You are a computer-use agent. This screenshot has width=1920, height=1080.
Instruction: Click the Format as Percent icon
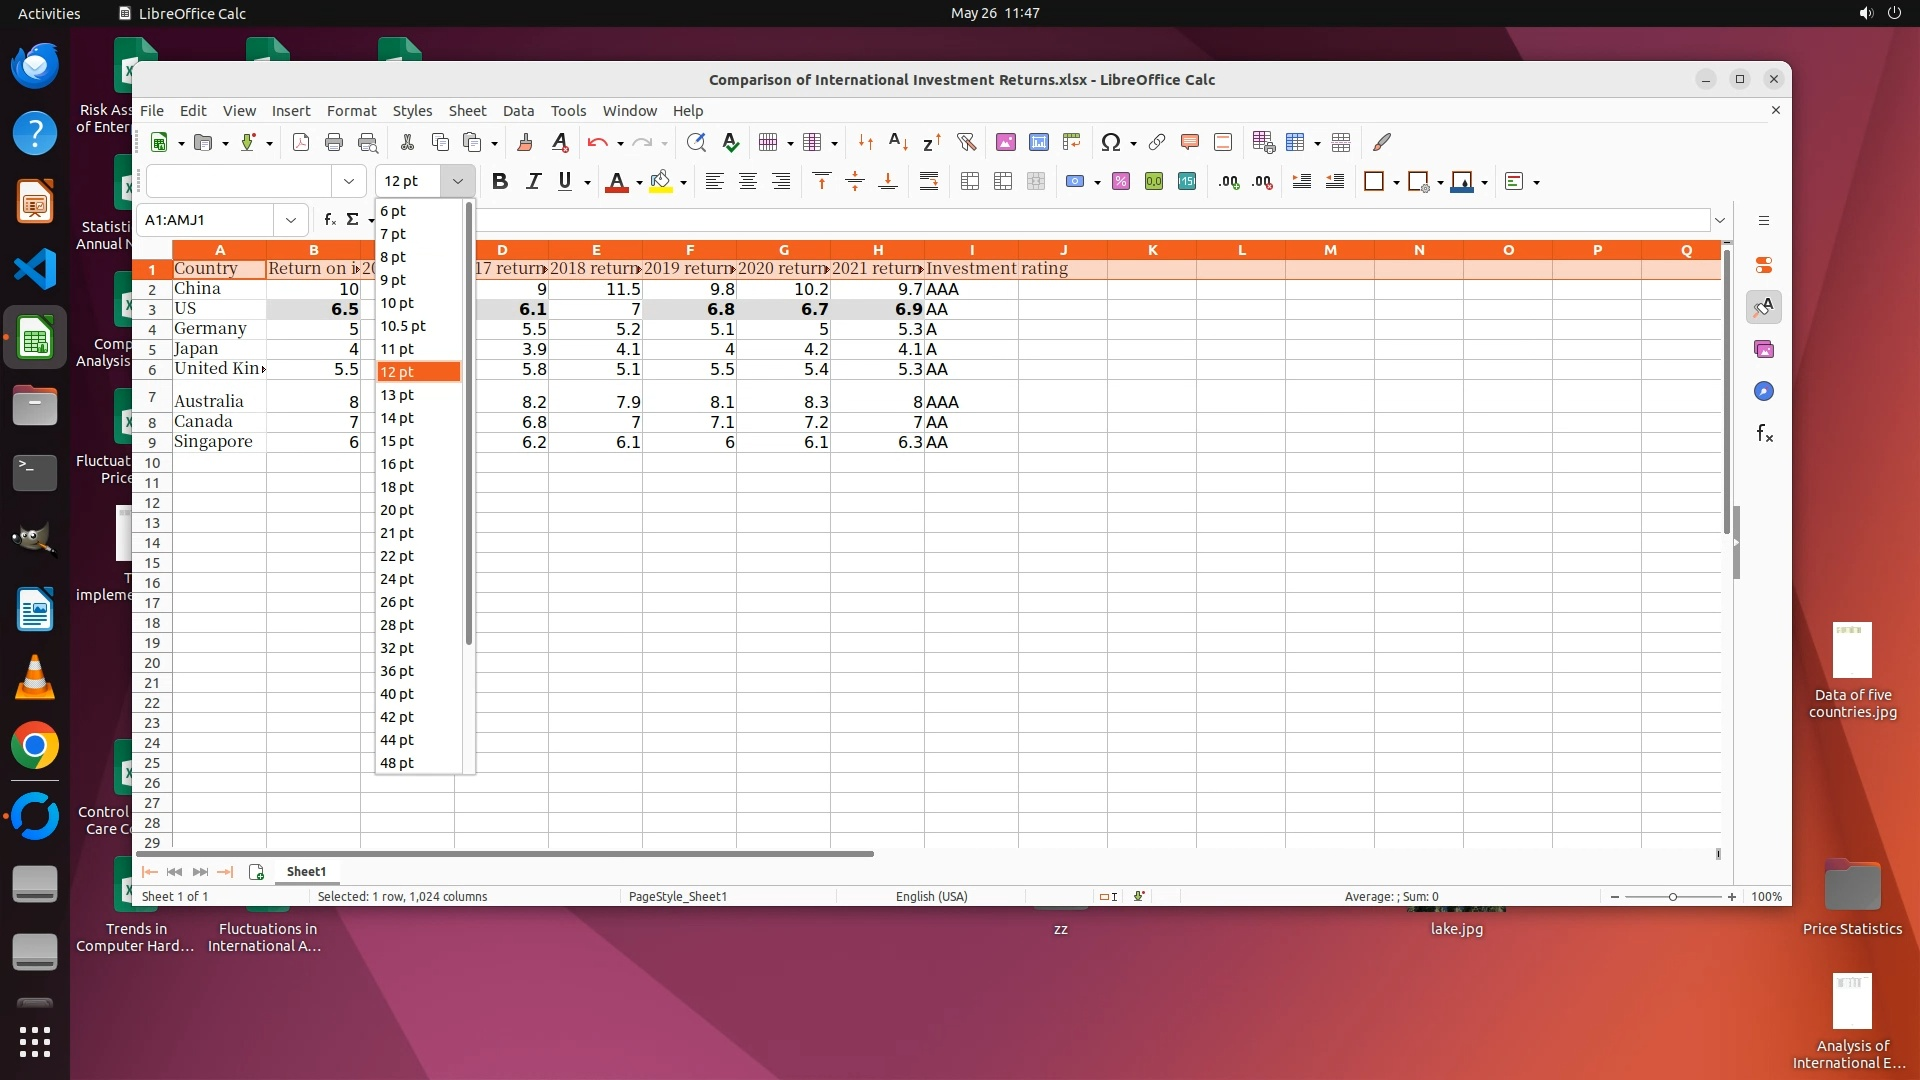coord(1121,181)
